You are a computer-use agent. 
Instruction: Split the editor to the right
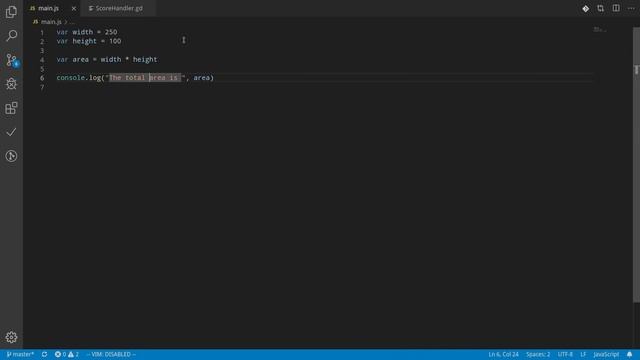[x=616, y=9]
